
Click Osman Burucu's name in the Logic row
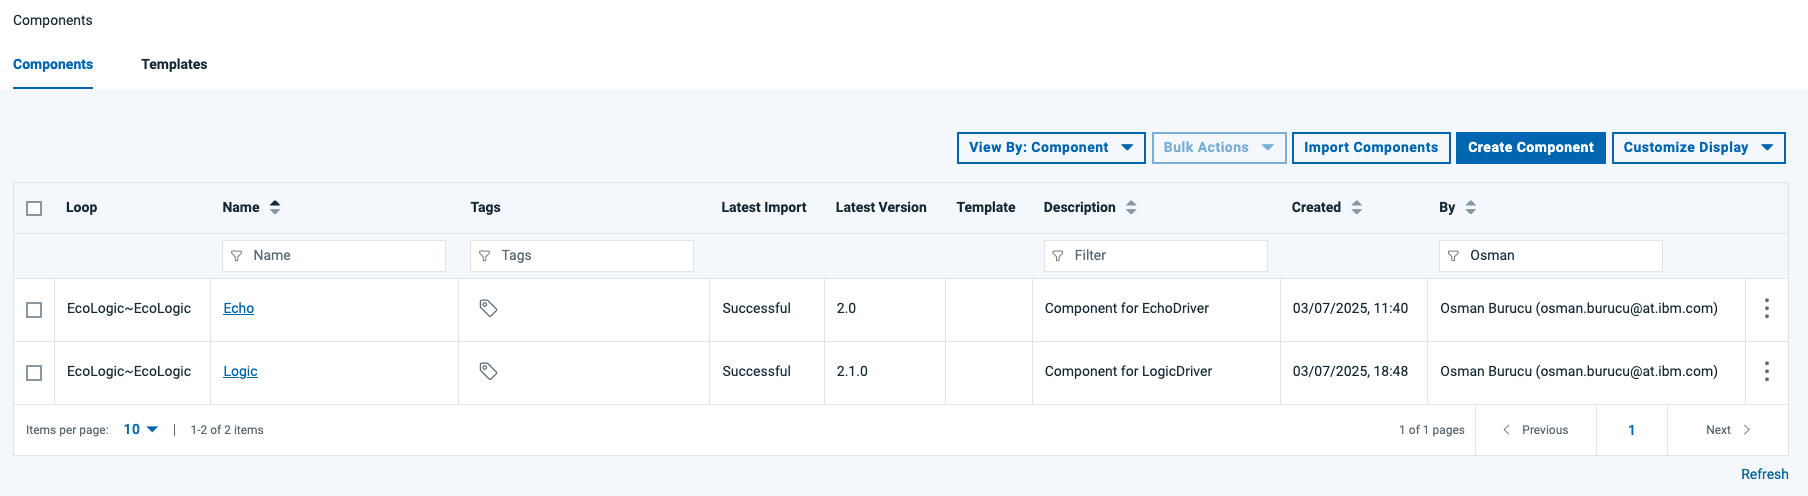(x=1579, y=371)
